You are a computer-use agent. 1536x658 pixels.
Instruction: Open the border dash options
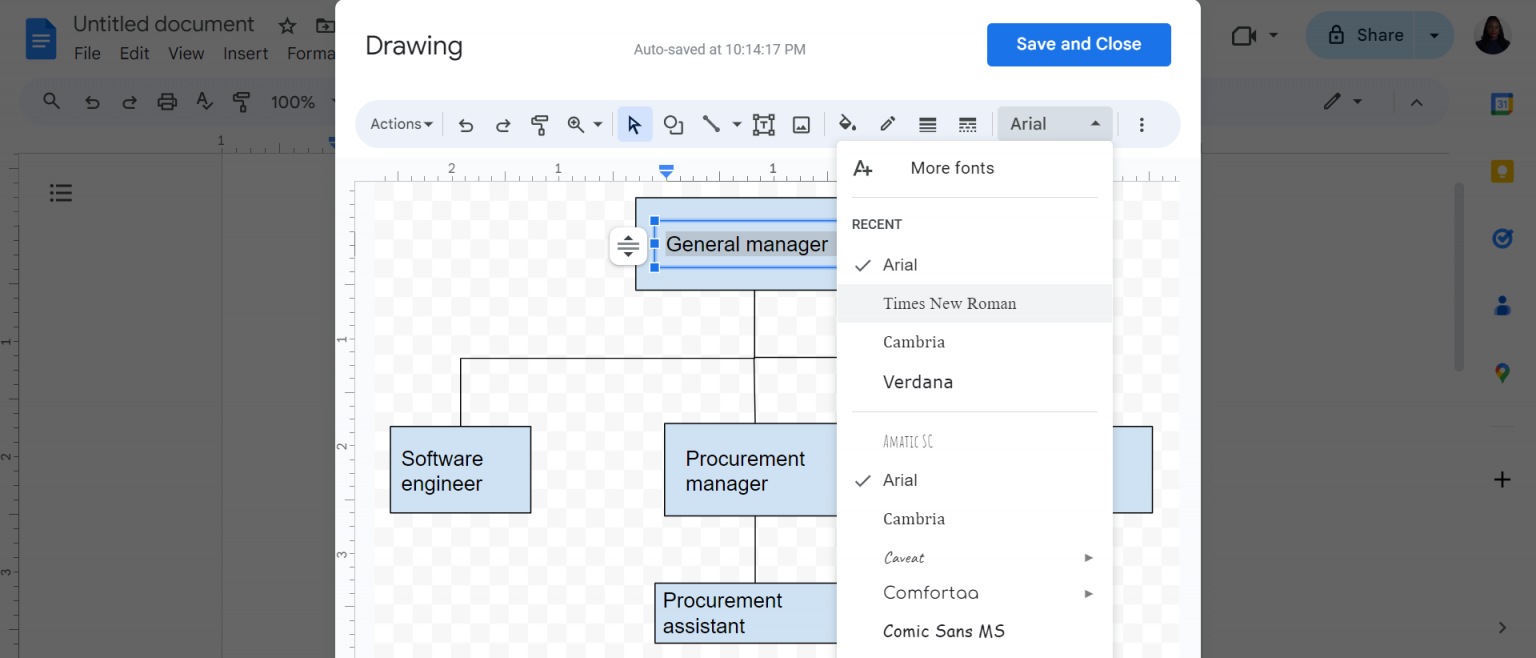click(x=967, y=124)
